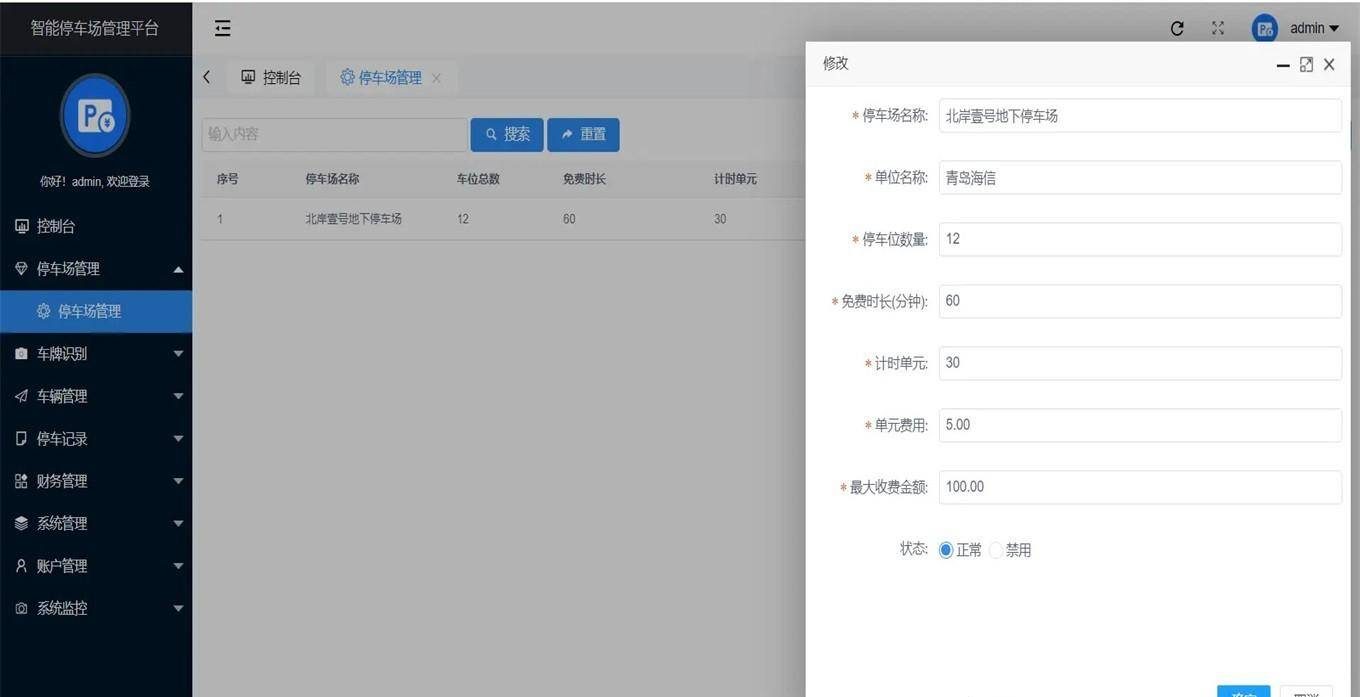Screen dimensions: 1360x697
Task: Expand the 车牌识别 sidebar menu
Action: pyautogui.click(x=96, y=354)
